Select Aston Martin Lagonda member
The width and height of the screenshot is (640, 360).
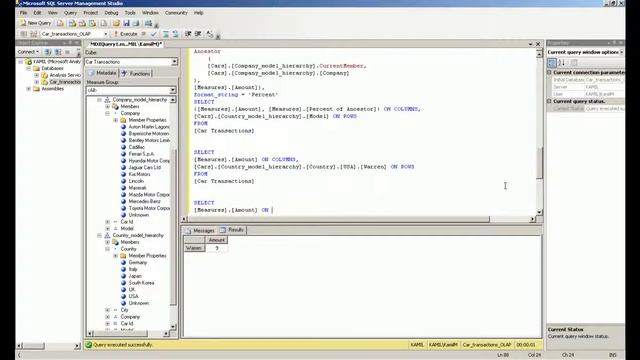[x=149, y=127]
